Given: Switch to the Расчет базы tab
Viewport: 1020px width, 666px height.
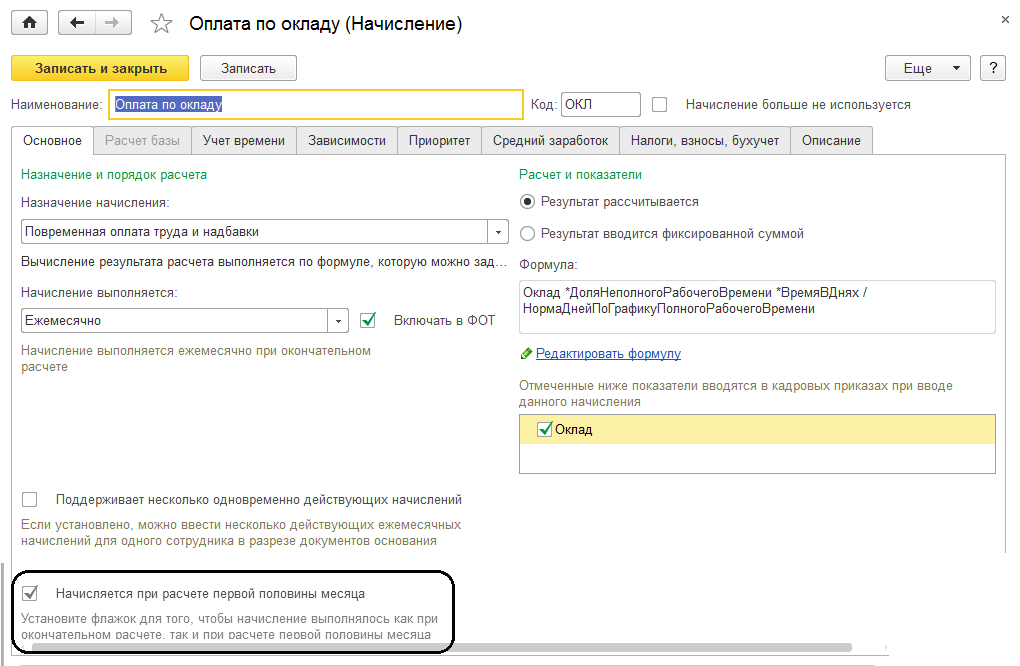Looking at the screenshot, I should [142, 140].
